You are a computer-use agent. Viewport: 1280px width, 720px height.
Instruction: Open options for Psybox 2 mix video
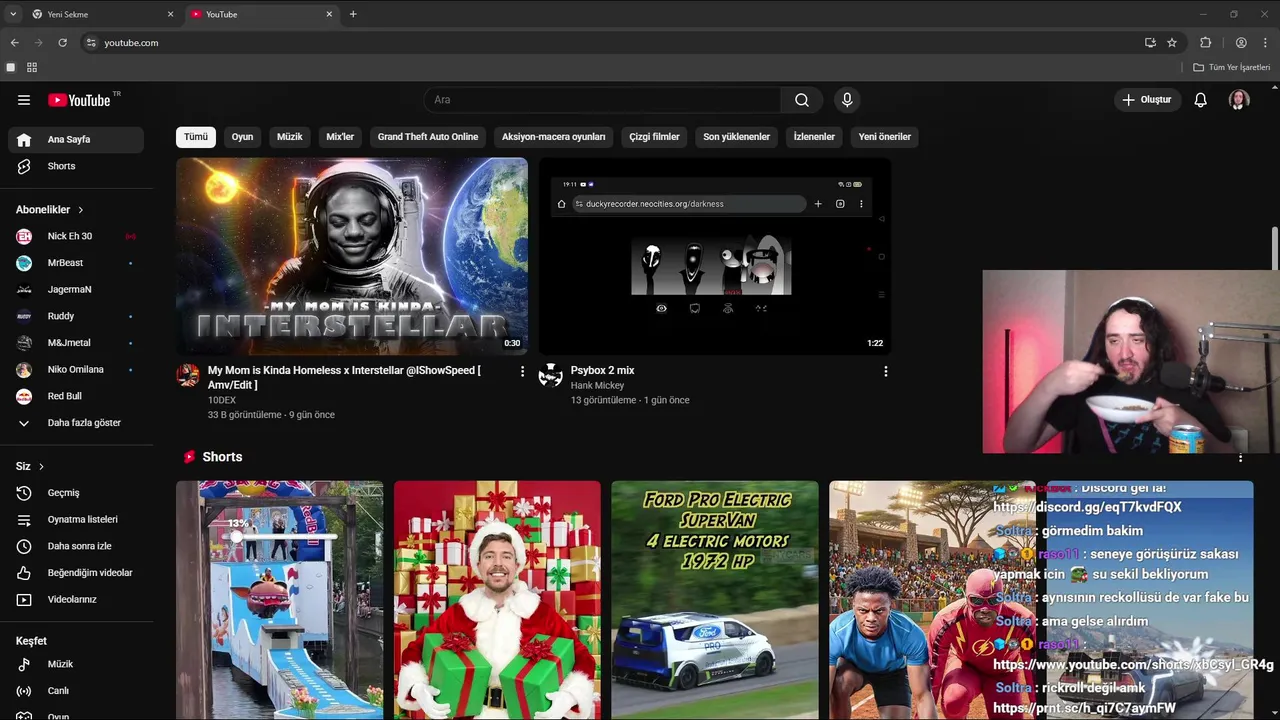[x=885, y=371]
